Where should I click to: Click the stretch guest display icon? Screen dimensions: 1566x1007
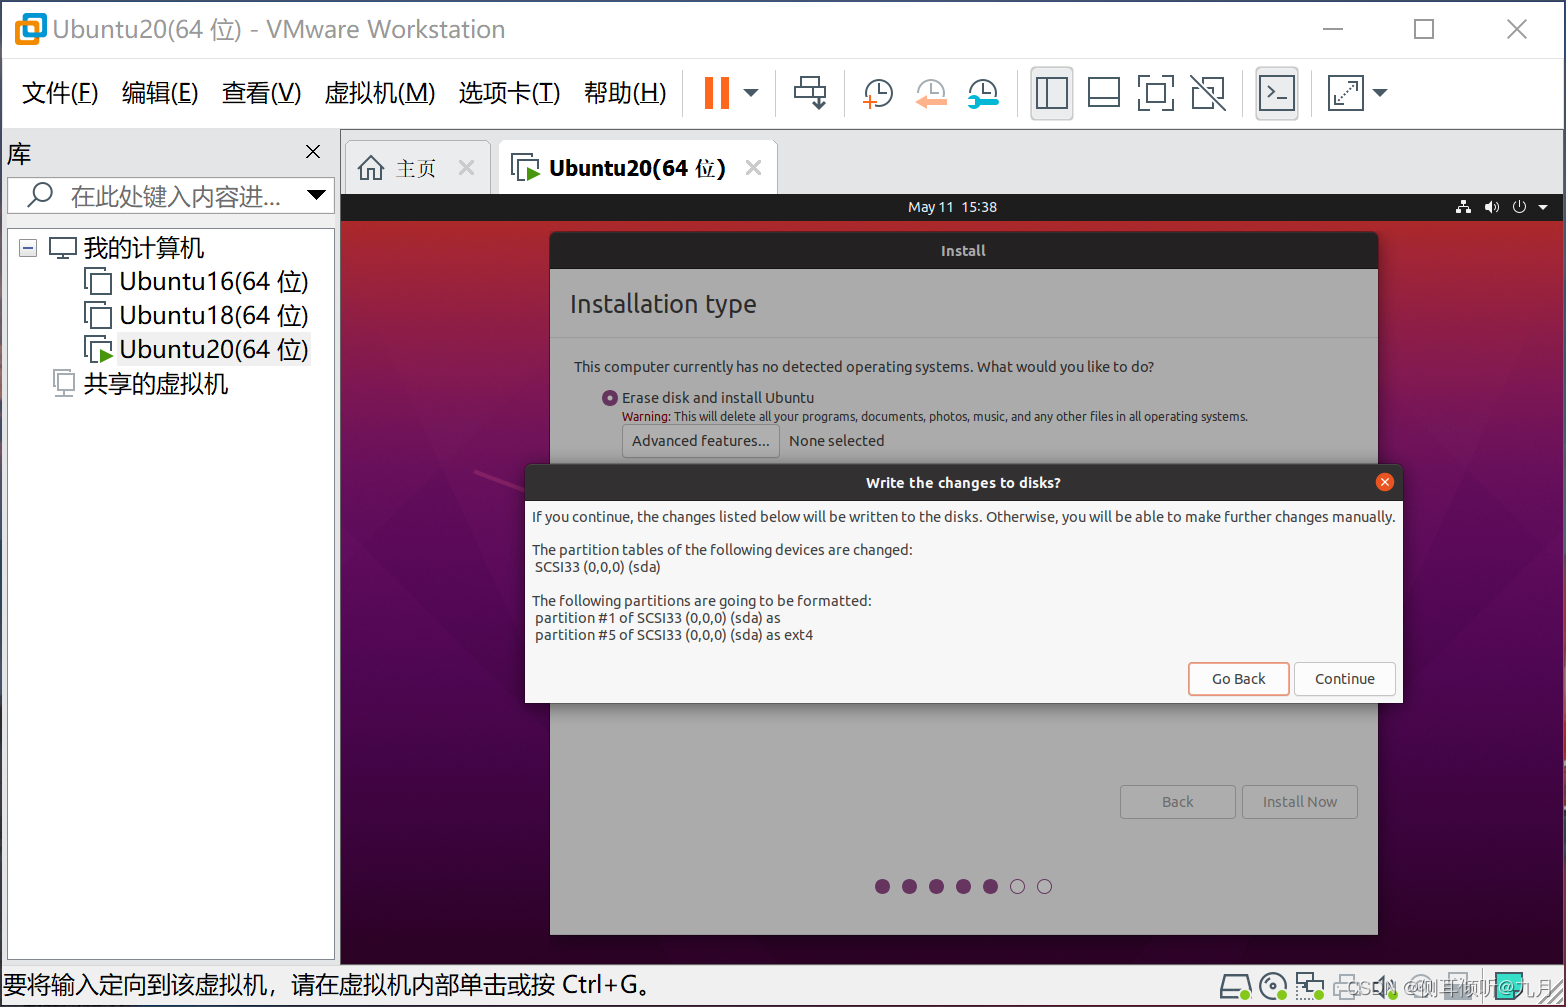point(1345,93)
